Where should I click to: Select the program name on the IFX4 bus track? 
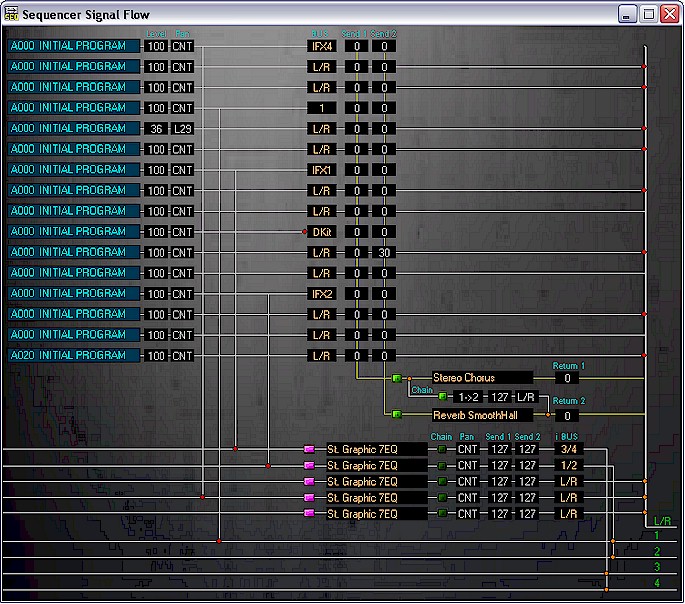pos(73,46)
